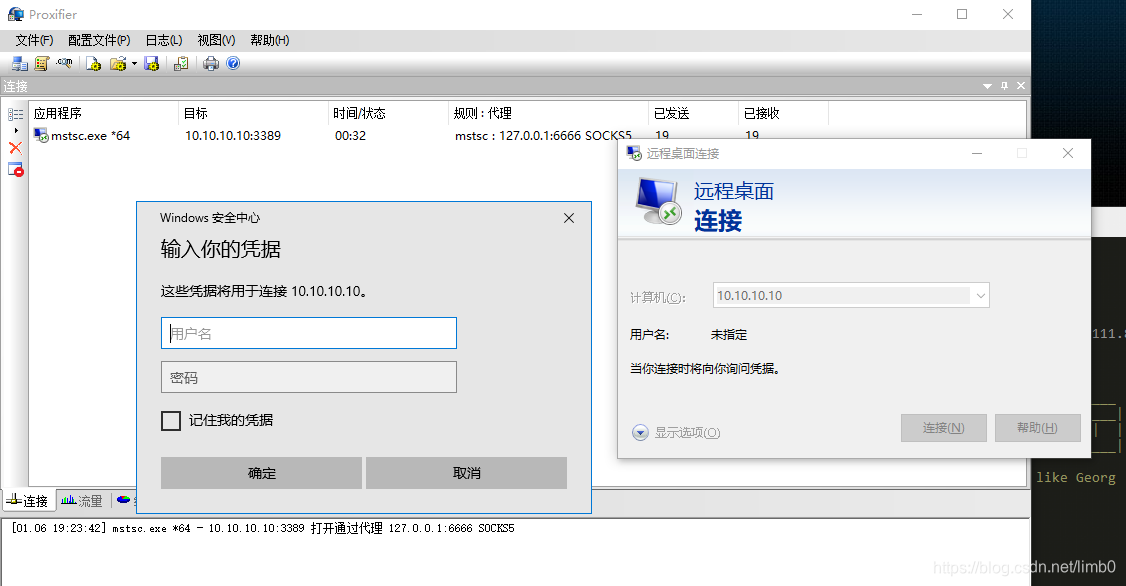Sort by 目标 column header

click(x=253, y=113)
